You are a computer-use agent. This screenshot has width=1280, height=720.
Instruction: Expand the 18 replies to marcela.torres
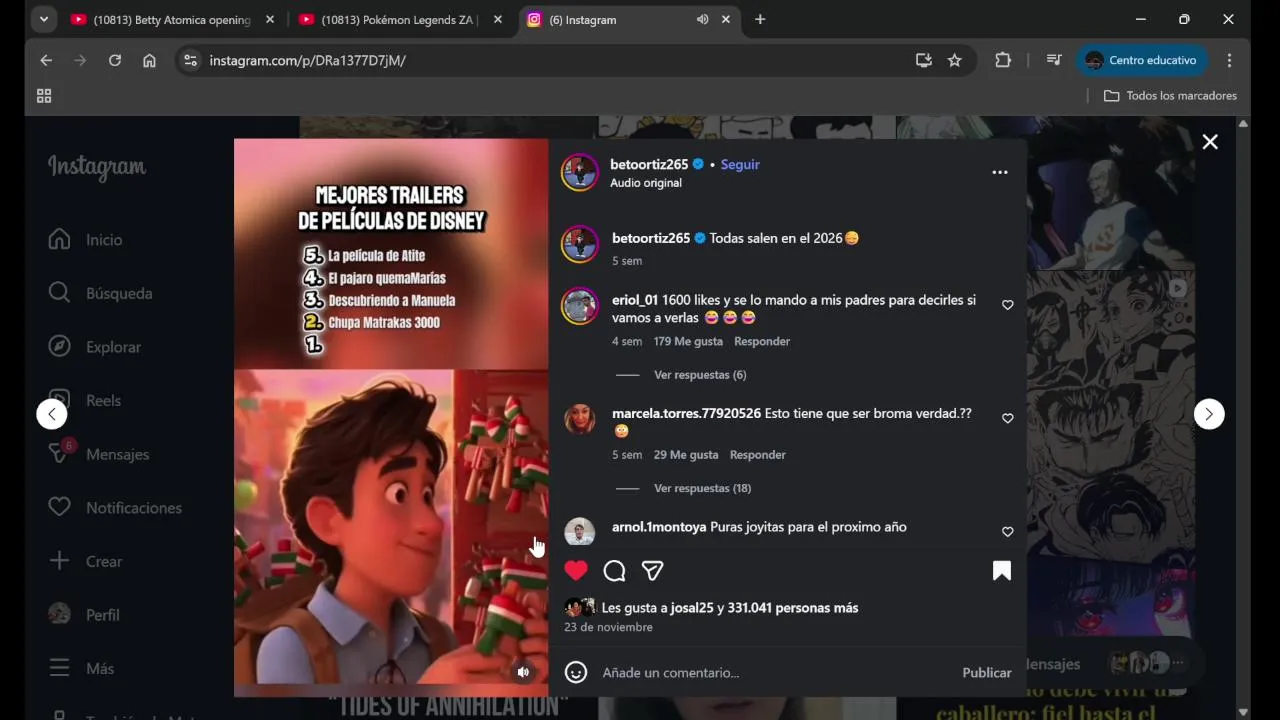(702, 488)
